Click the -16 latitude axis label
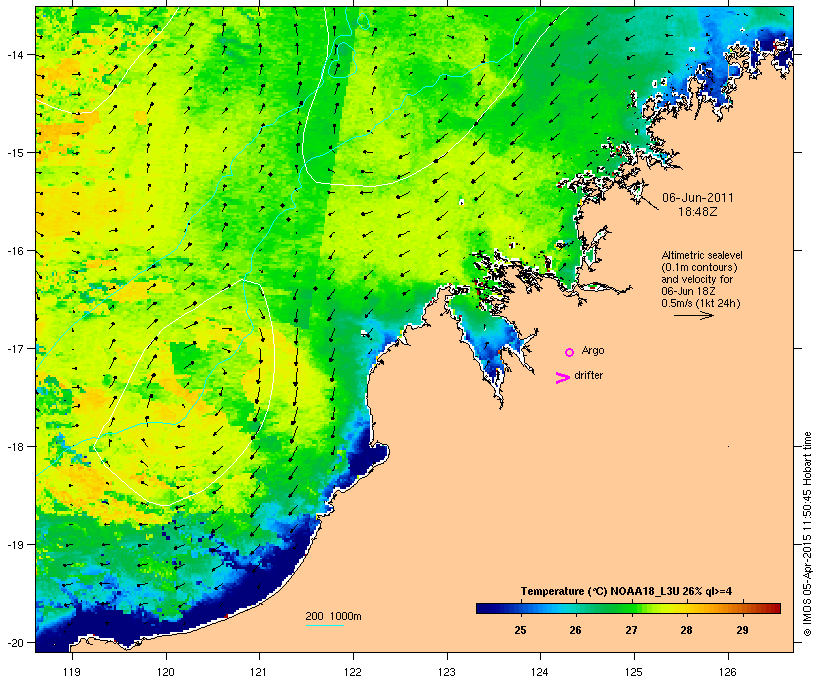 [x=14, y=251]
